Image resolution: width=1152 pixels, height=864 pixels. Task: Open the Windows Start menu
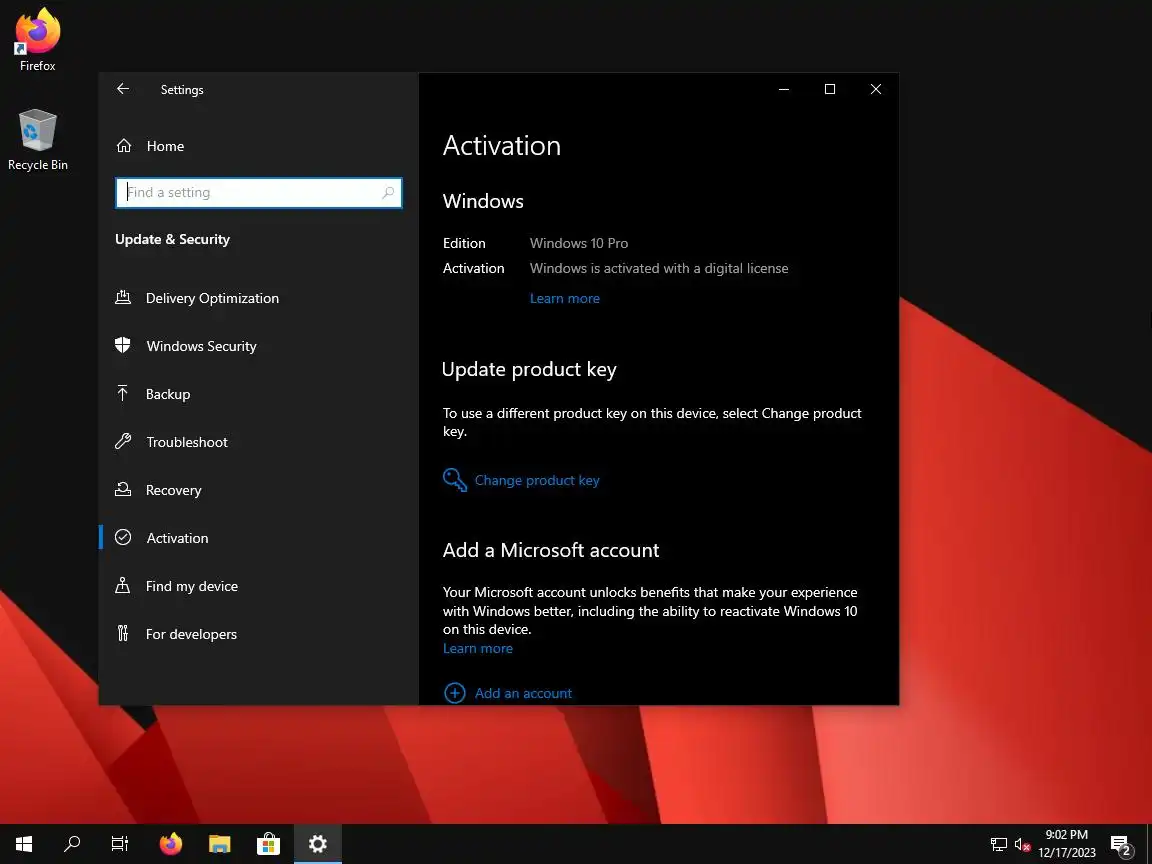[x=24, y=844]
